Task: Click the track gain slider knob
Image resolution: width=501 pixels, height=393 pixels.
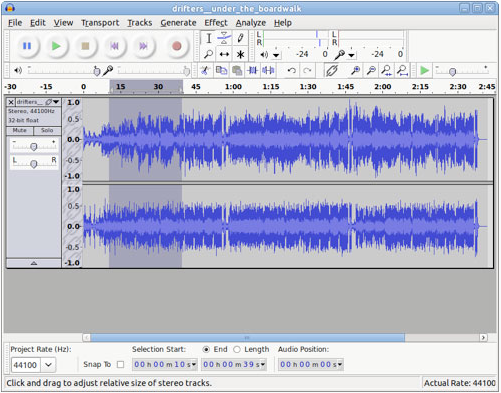Action: [34, 147]
